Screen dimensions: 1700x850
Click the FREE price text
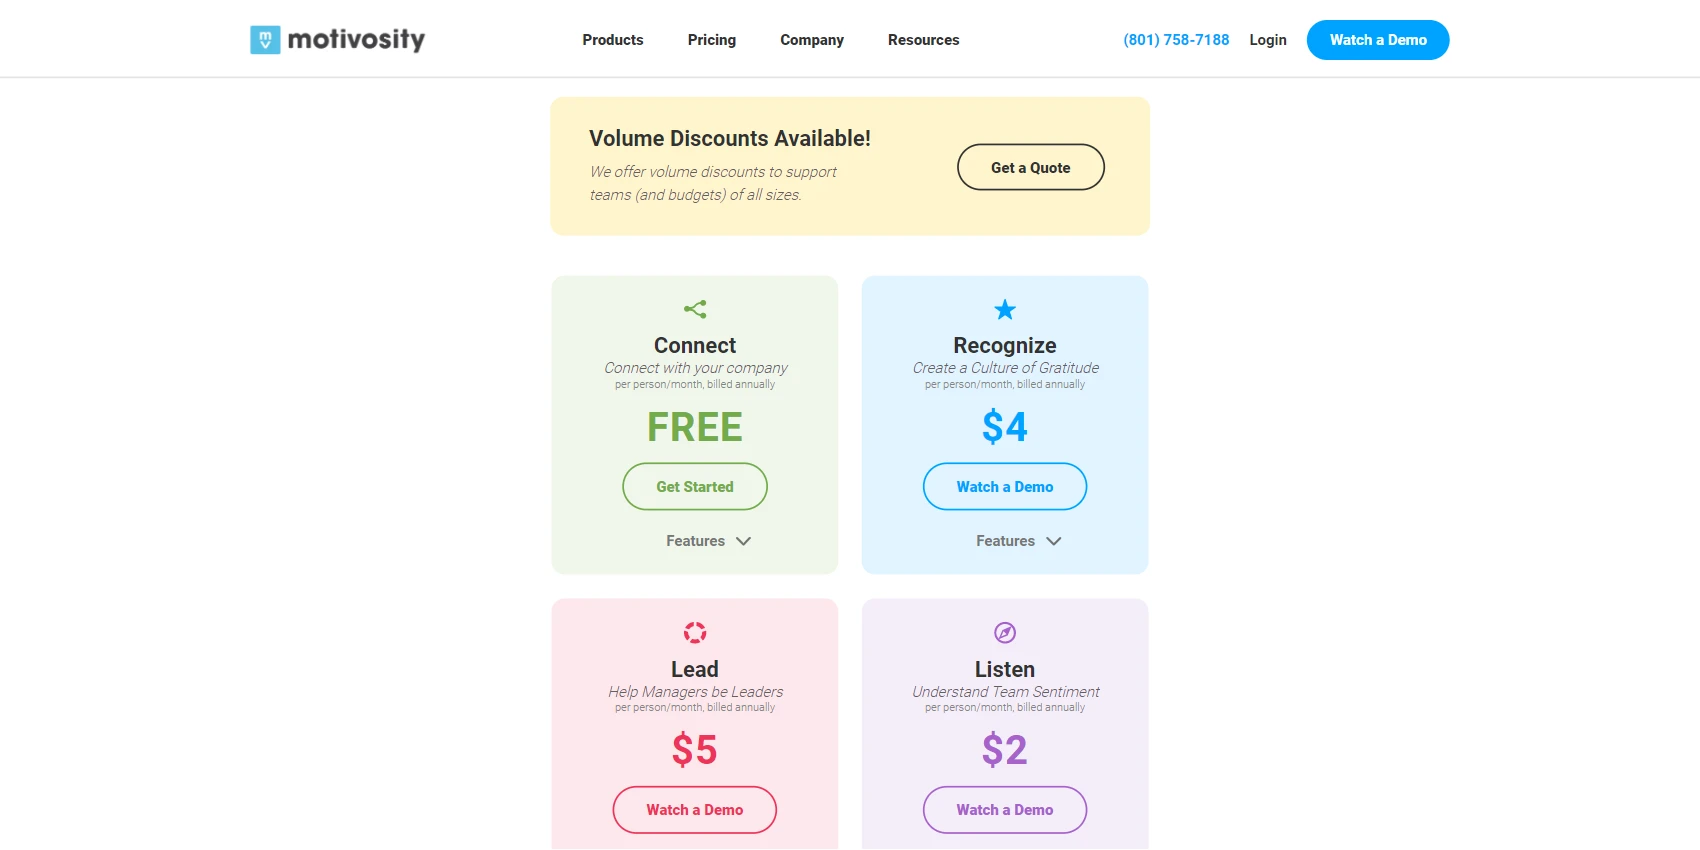(695, 427)
